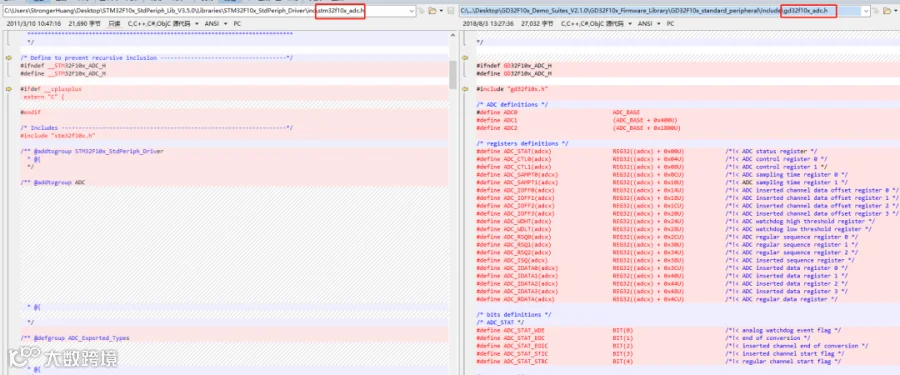The width and height of the screenshot is (900, 375).
Task: Select right line '#define ADC_SAMPT0(adcx)'
Action: tap(518, 175)
